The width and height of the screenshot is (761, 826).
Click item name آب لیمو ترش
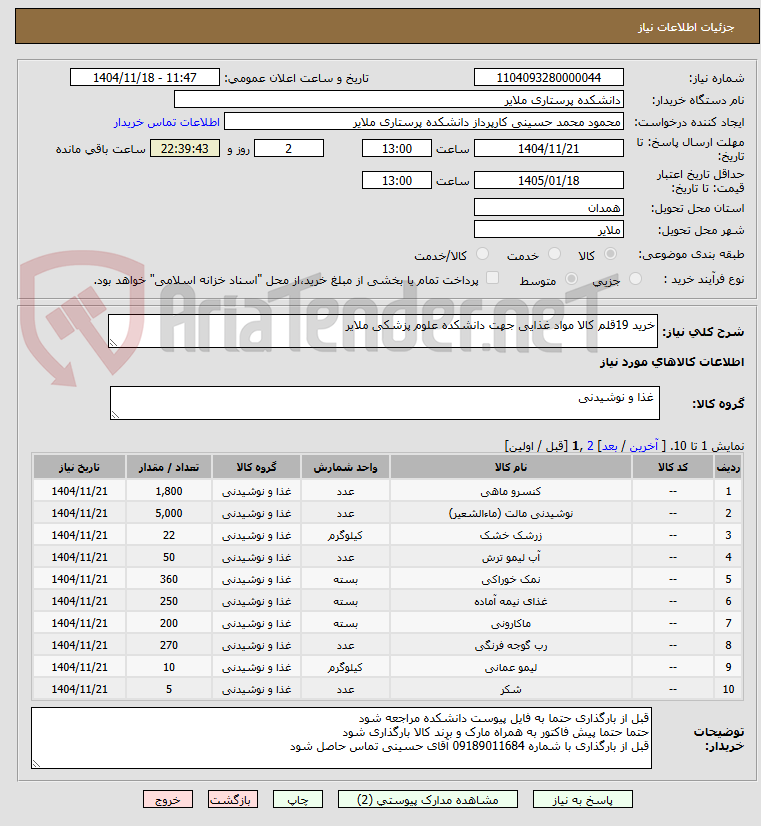coord(510,557)
